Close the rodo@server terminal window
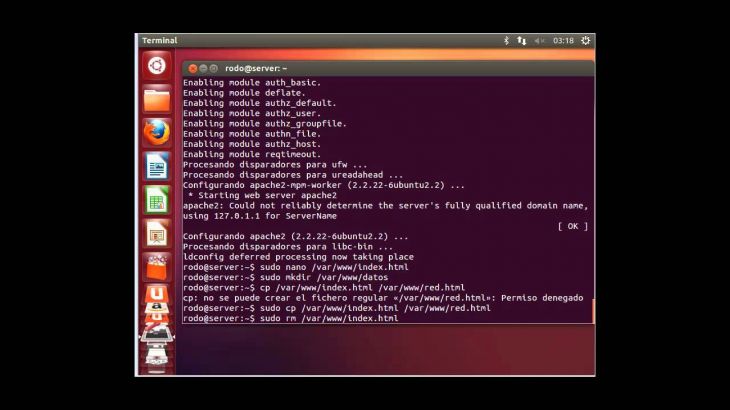Screen dimensions: 730x410 pyautogui.click(x=193, y=68)
